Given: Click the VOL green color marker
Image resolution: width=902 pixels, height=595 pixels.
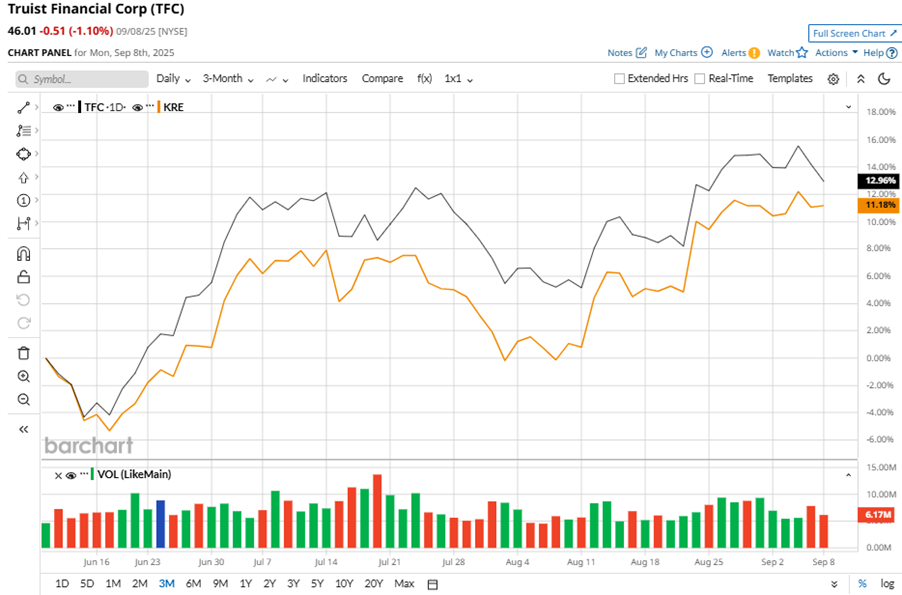Looking at the screenshot, I should 93,475.
